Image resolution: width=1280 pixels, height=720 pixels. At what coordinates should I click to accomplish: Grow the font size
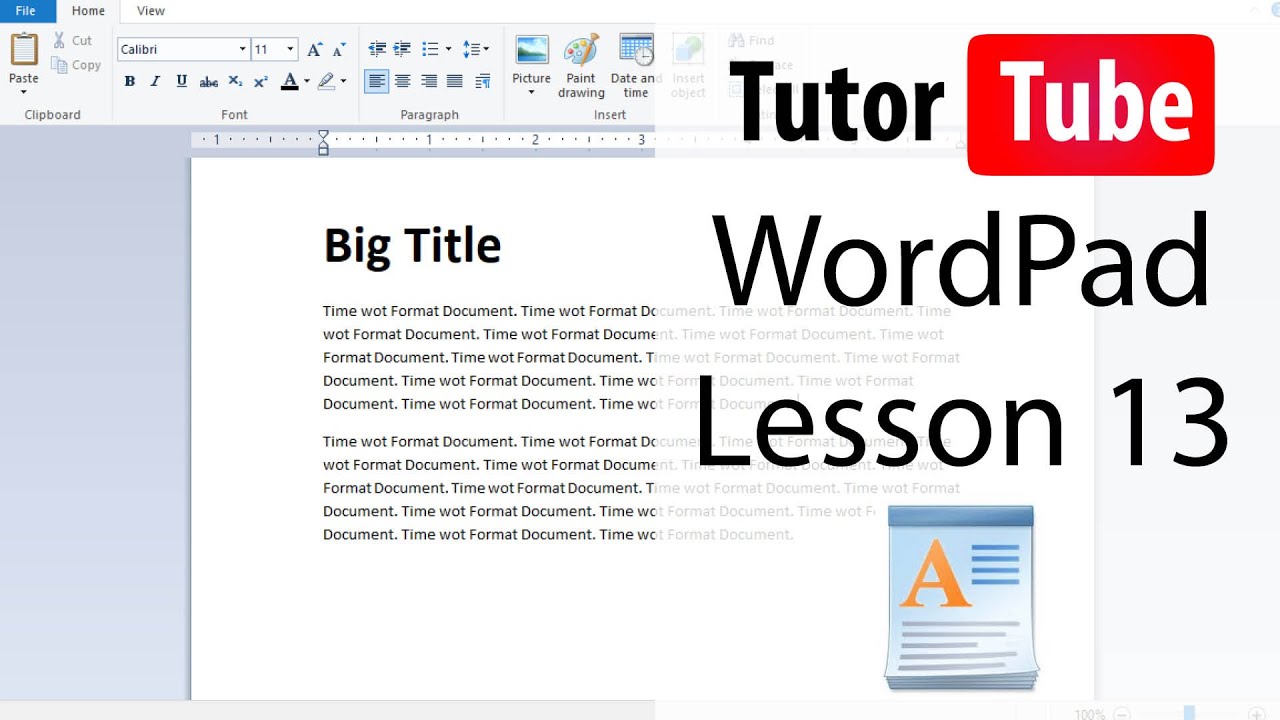click(x=314, y=49)
